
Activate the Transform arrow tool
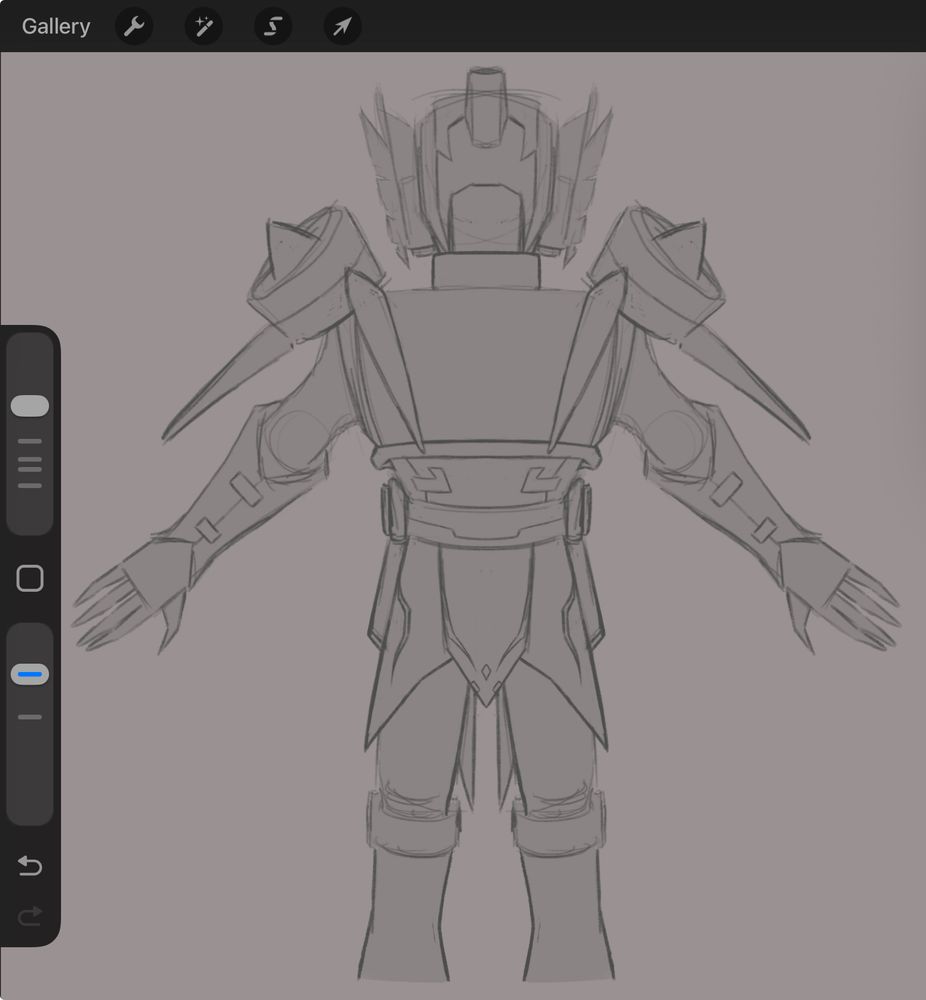coord(342,26)
